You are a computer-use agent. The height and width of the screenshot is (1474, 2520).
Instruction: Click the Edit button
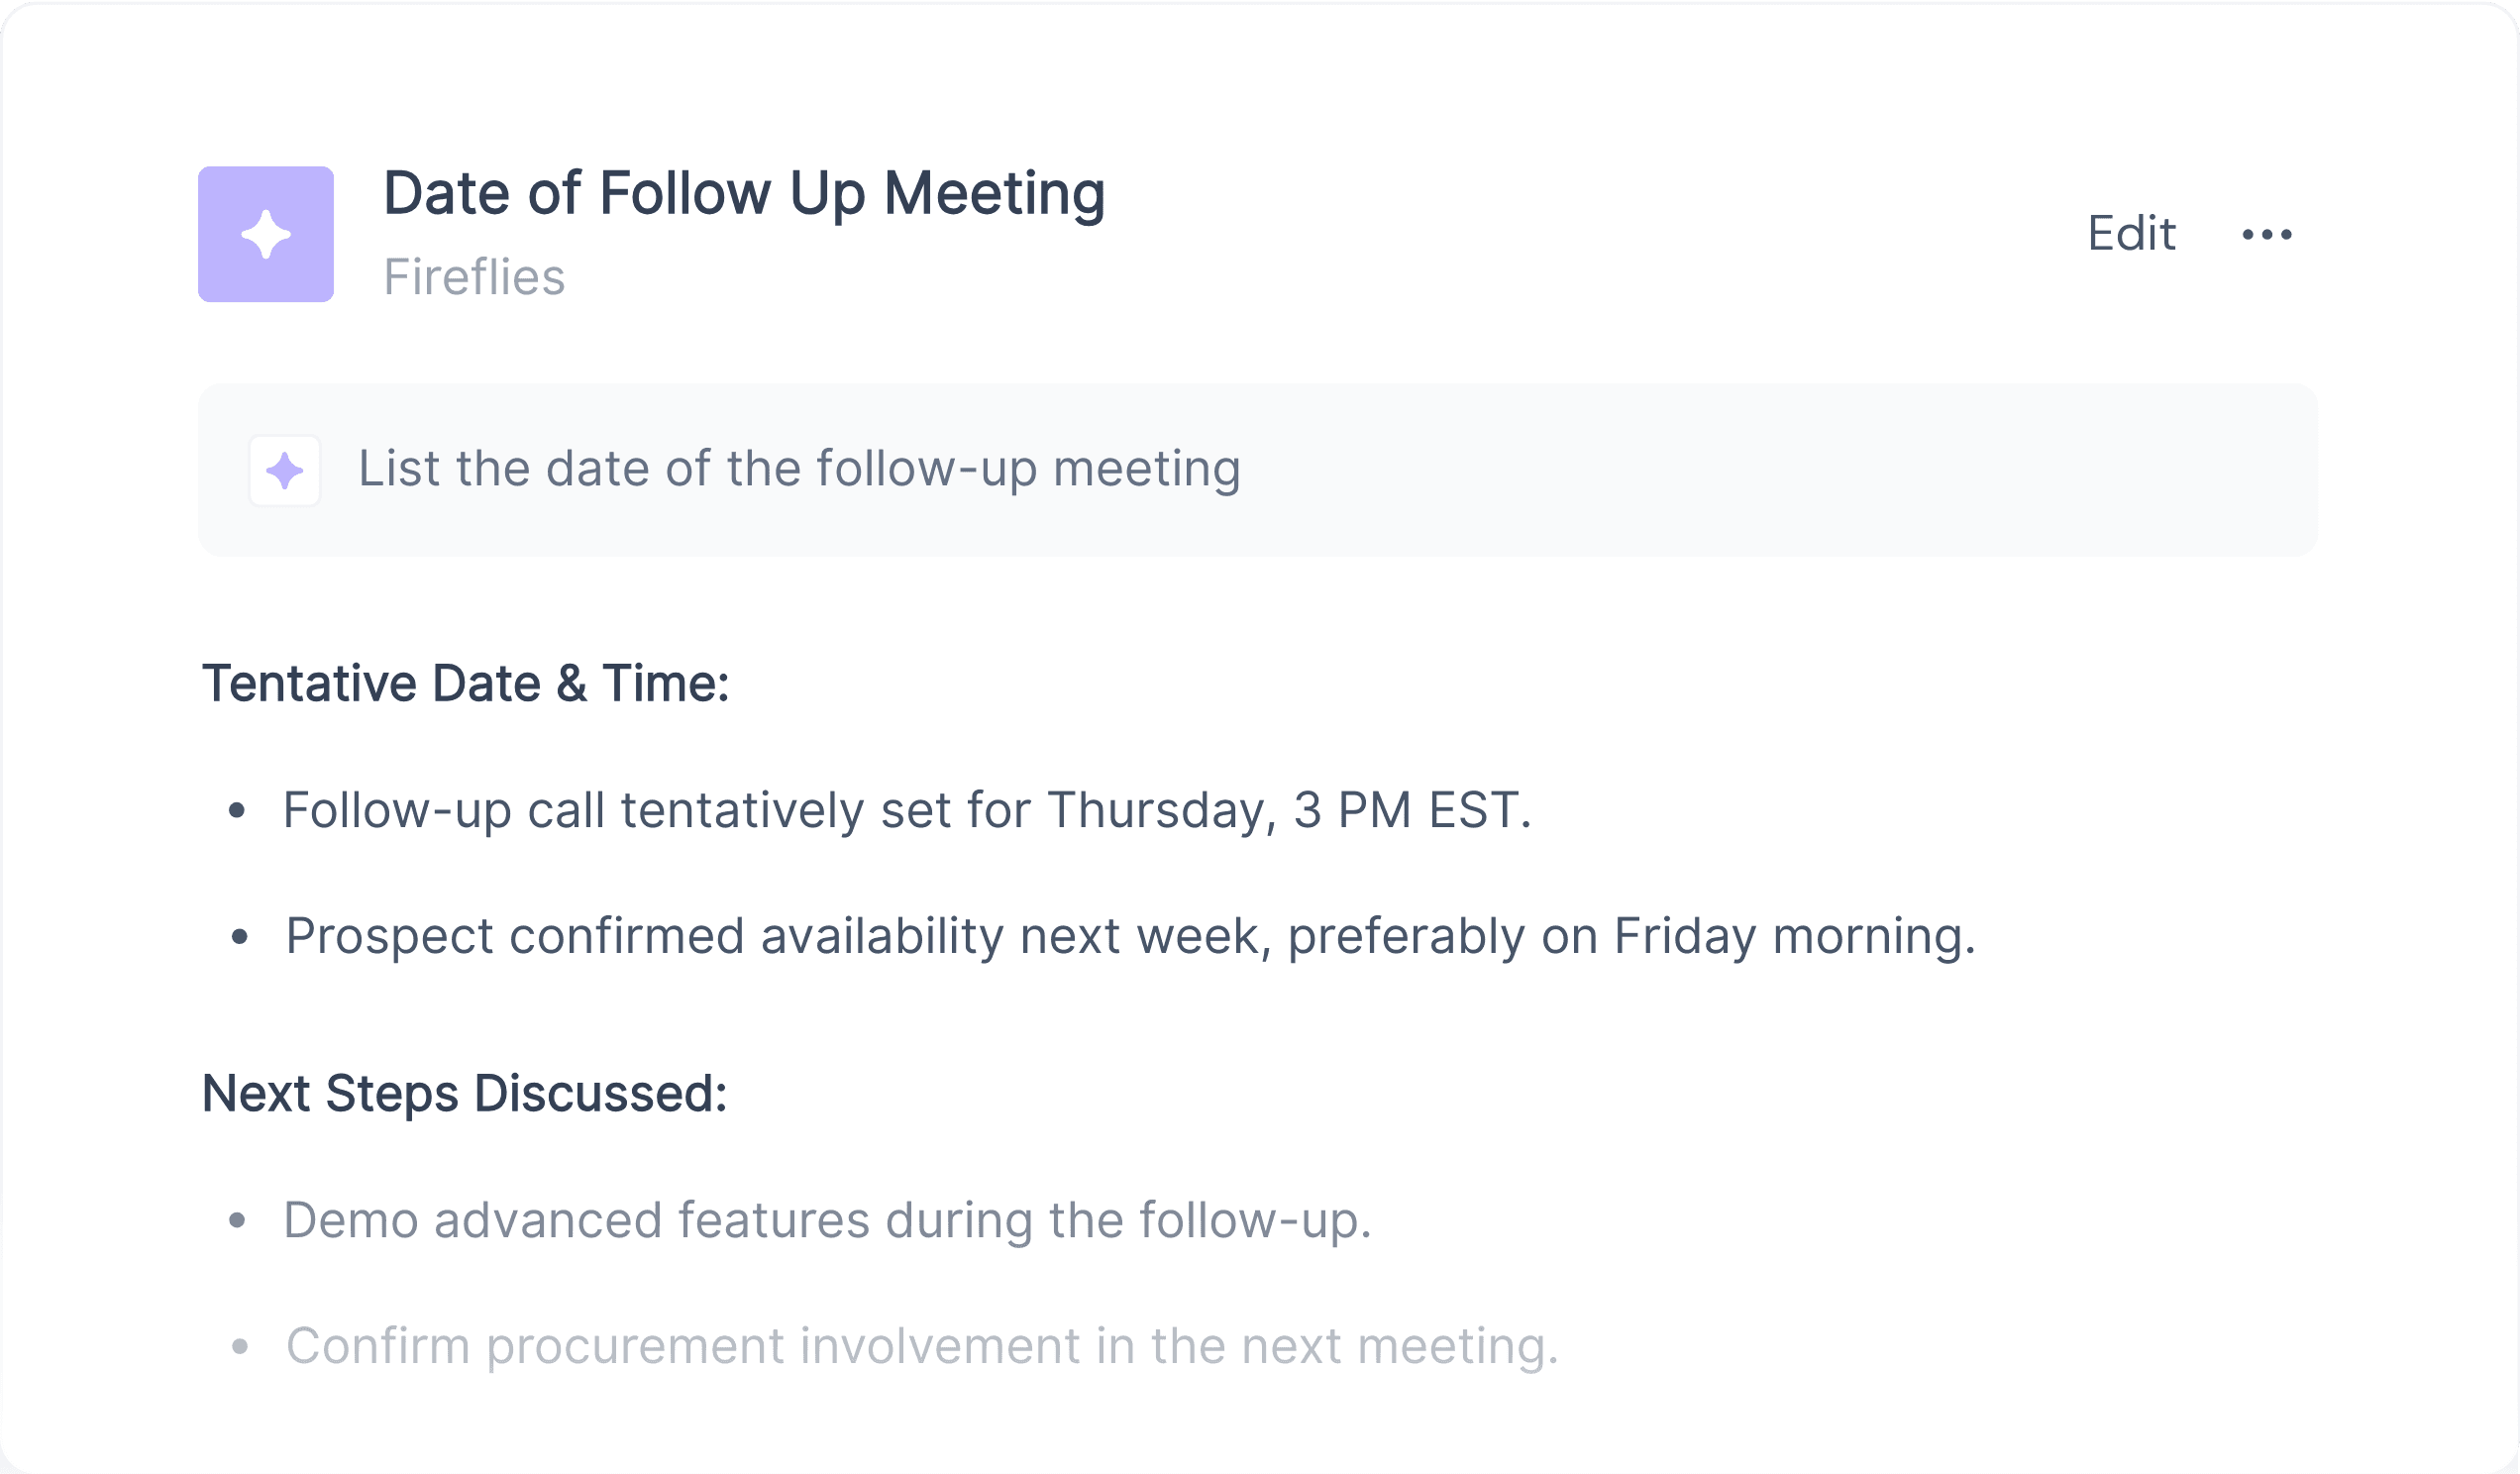[2131, 234]
